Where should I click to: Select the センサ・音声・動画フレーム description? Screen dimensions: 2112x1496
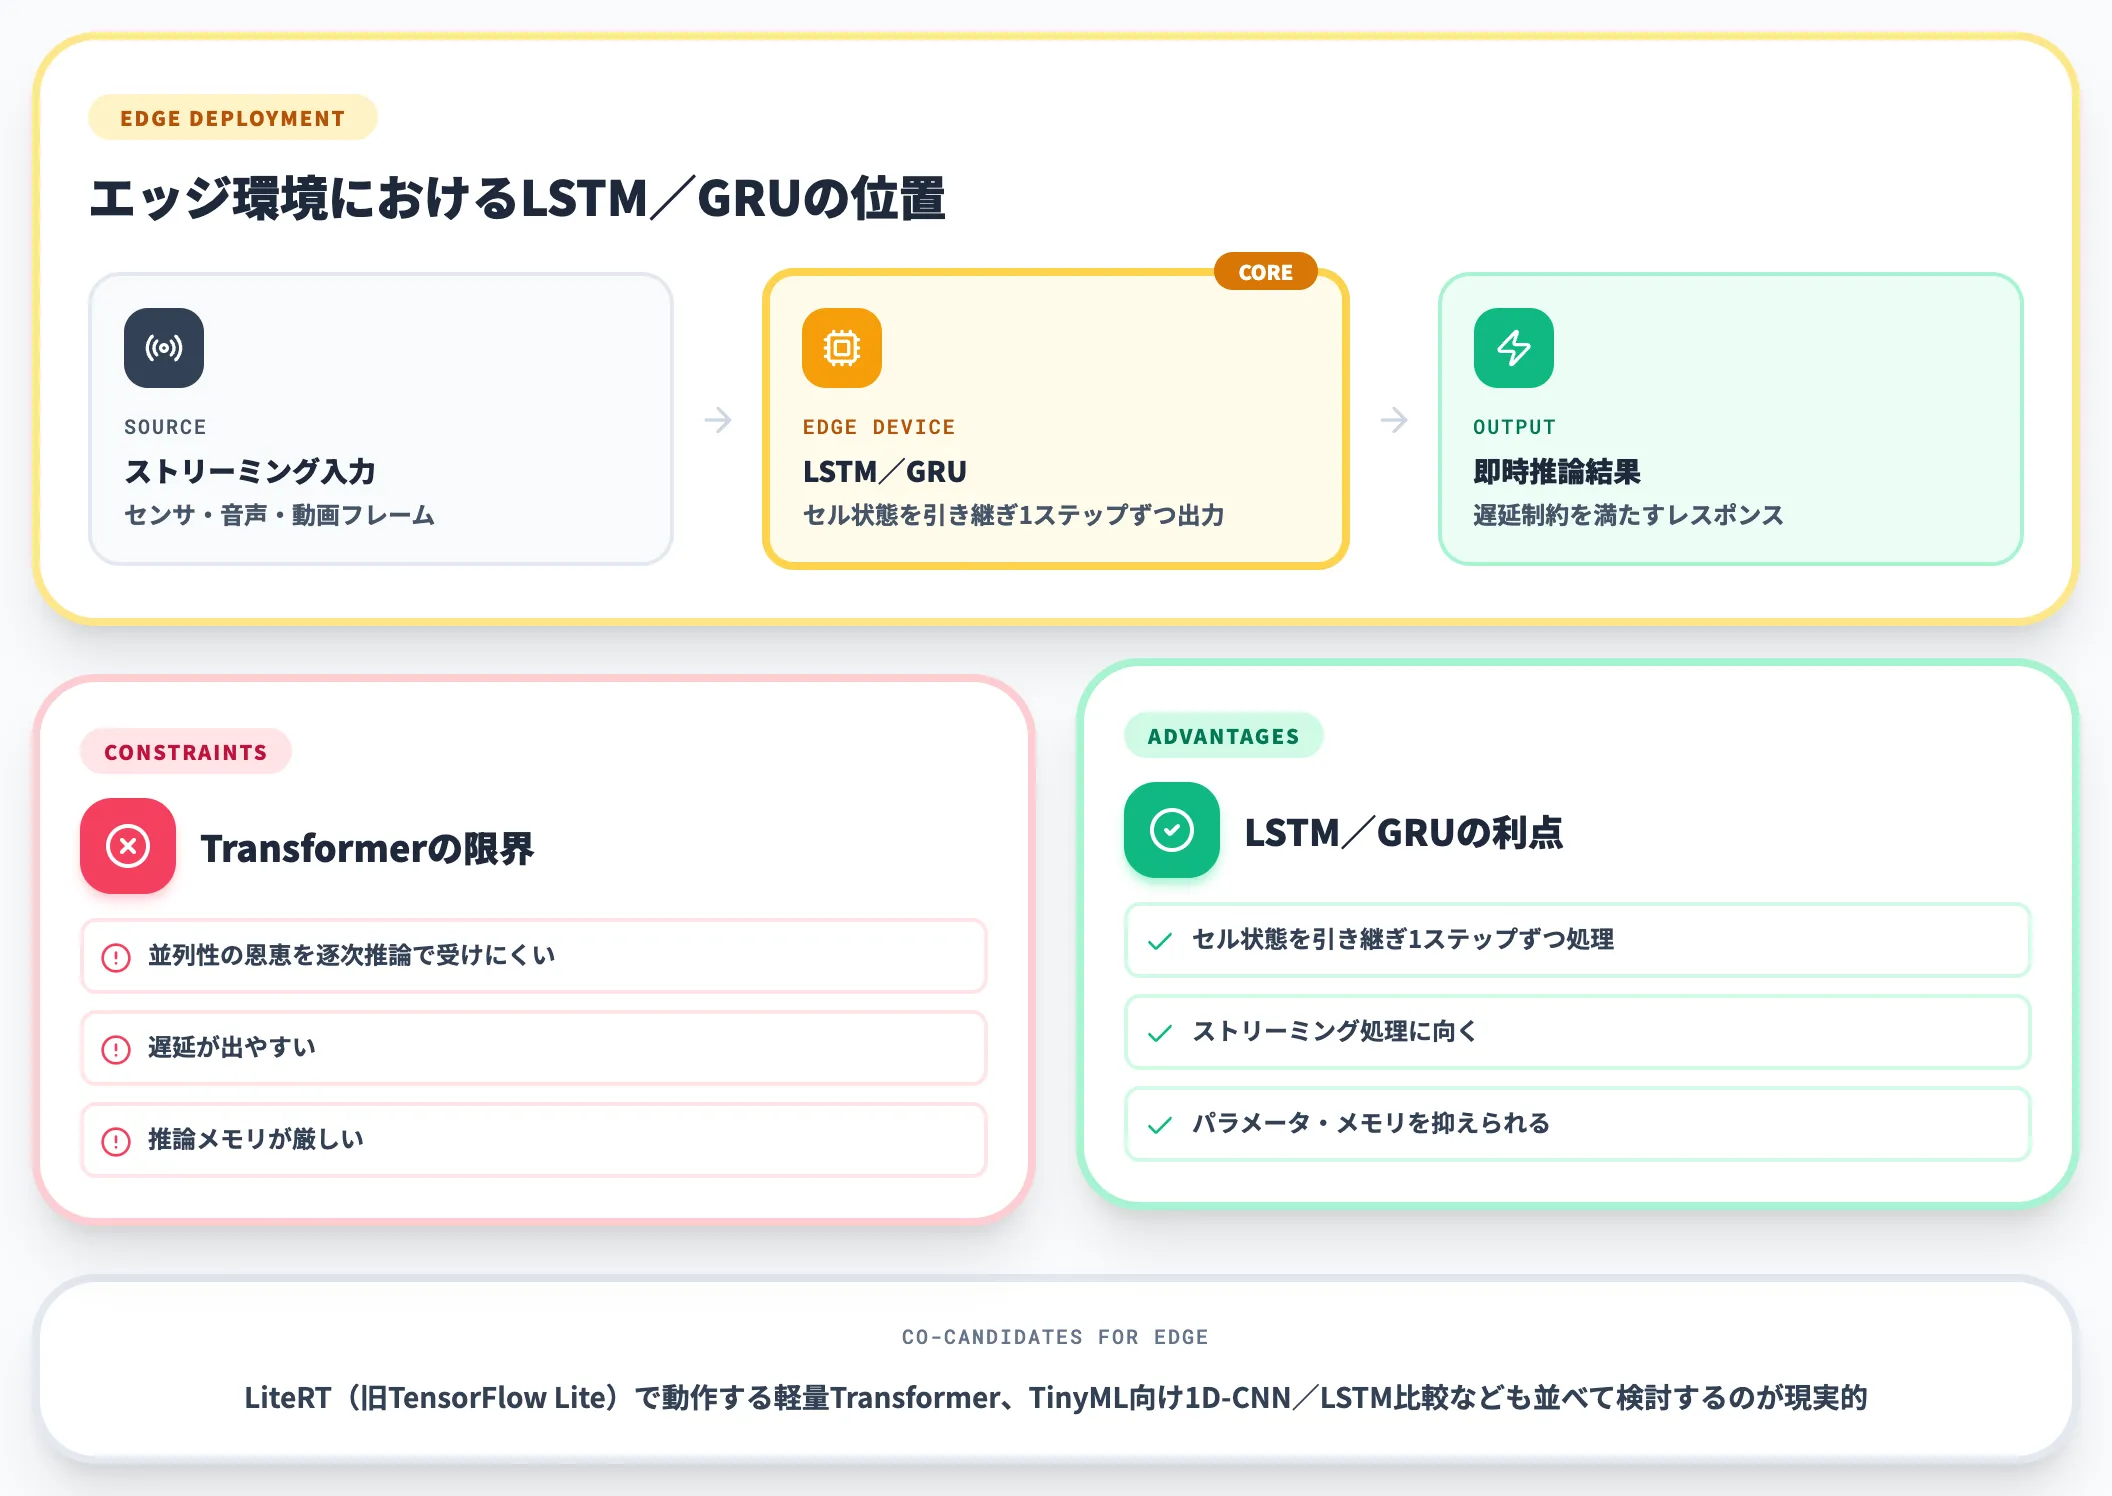tap(280, 515)
